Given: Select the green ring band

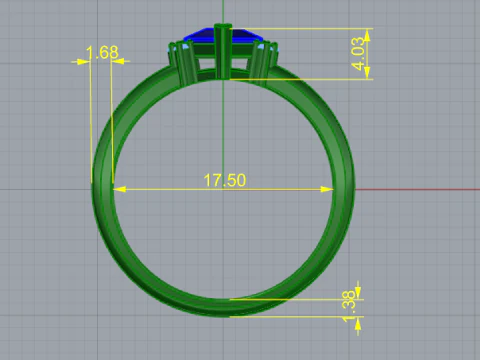Looking at the screenshot, I should [343, 190].
